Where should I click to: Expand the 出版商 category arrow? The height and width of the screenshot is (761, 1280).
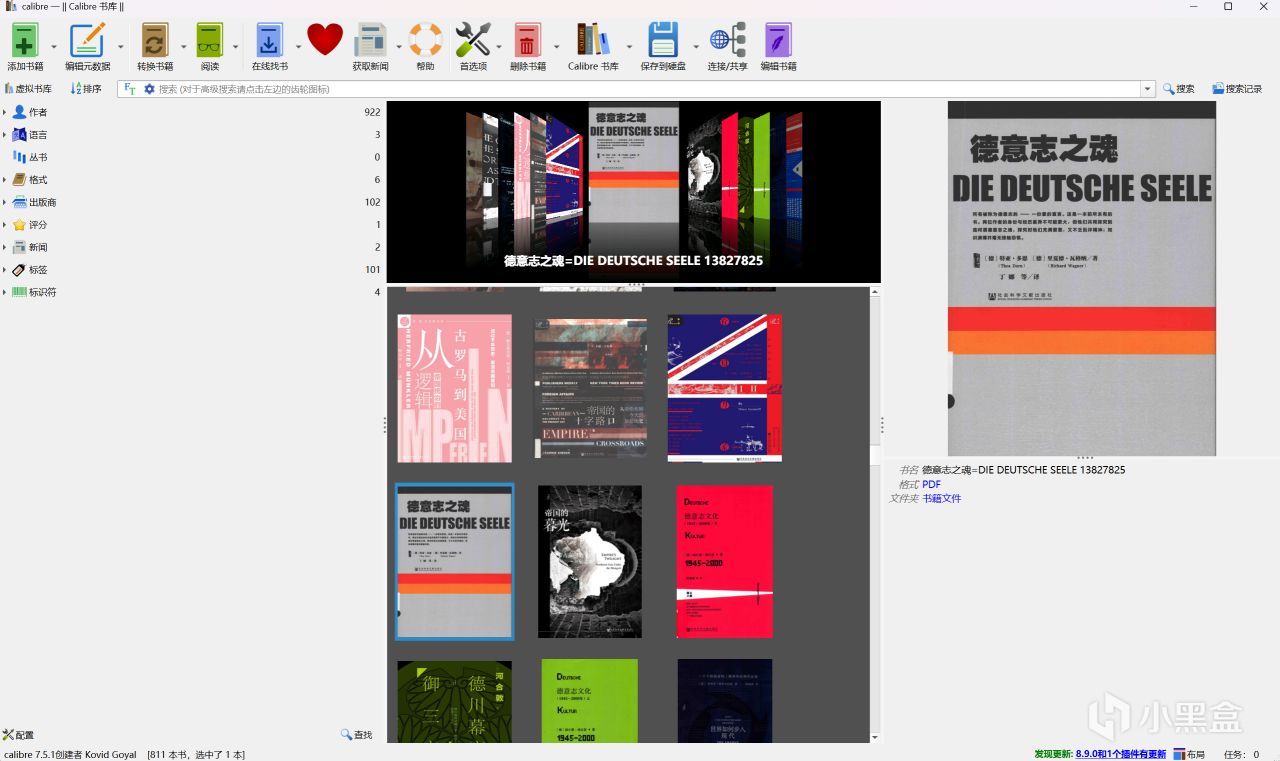point(5,202)
